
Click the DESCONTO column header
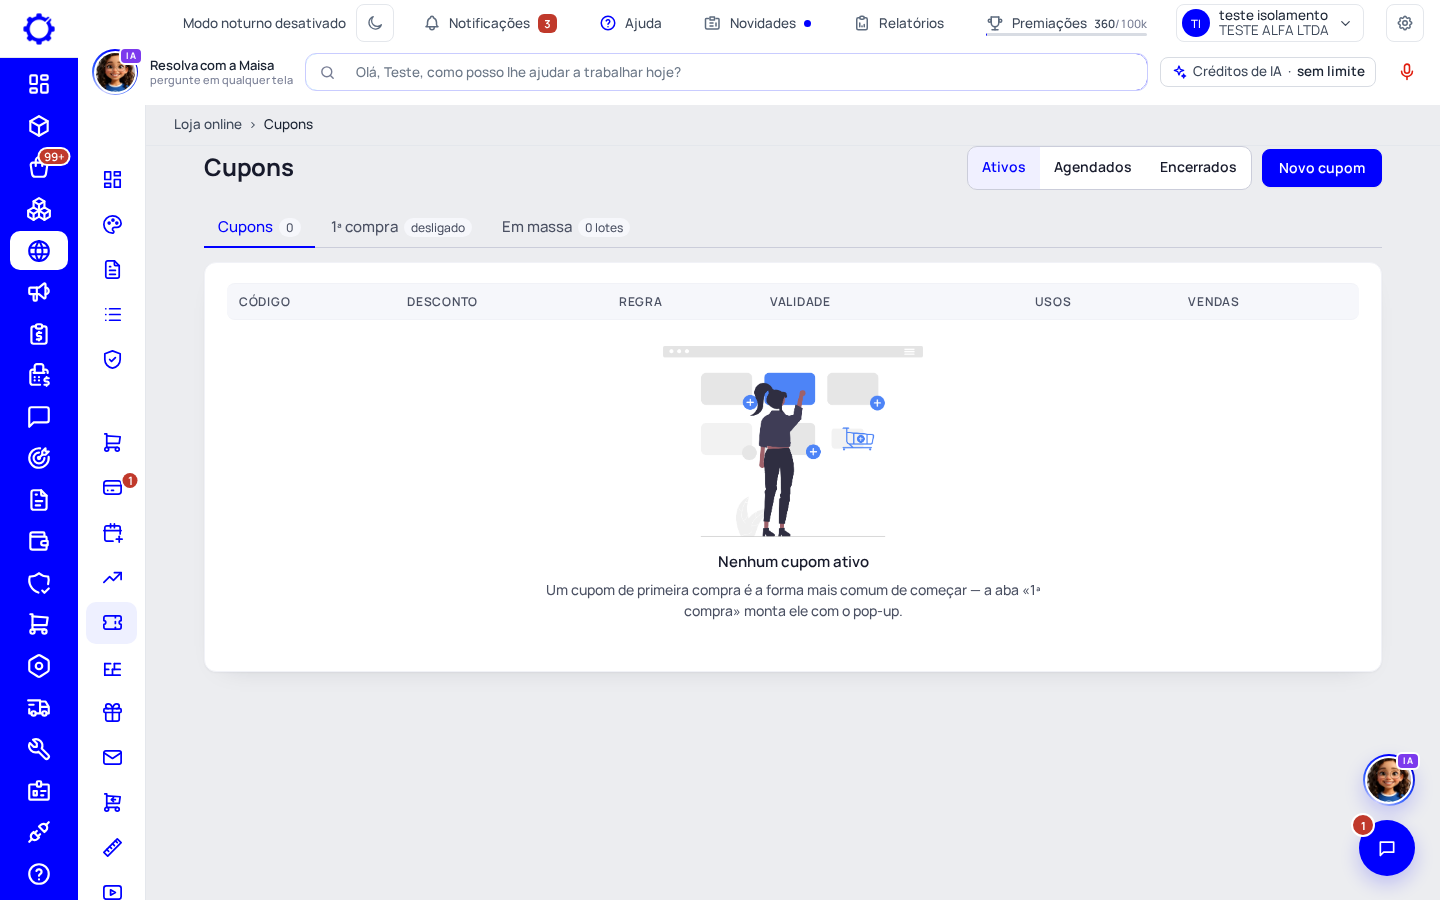pos(442,302)
